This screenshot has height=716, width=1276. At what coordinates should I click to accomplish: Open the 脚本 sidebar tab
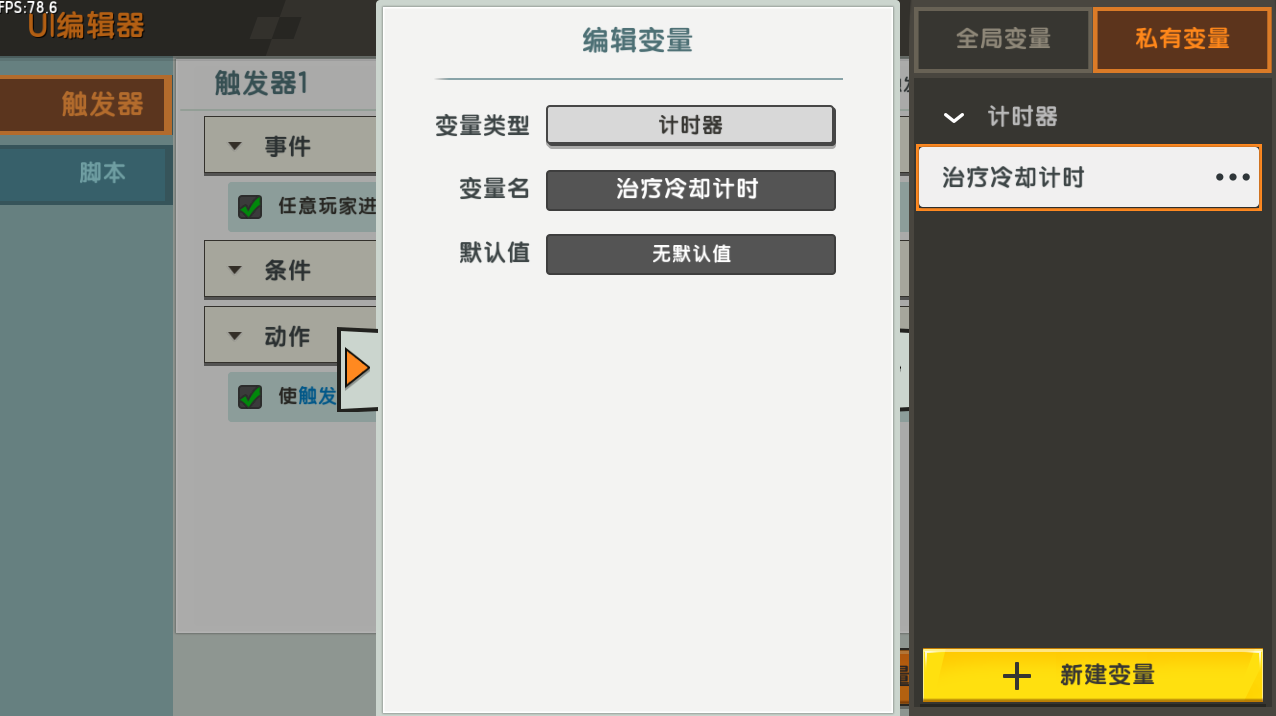coord(84,173)
